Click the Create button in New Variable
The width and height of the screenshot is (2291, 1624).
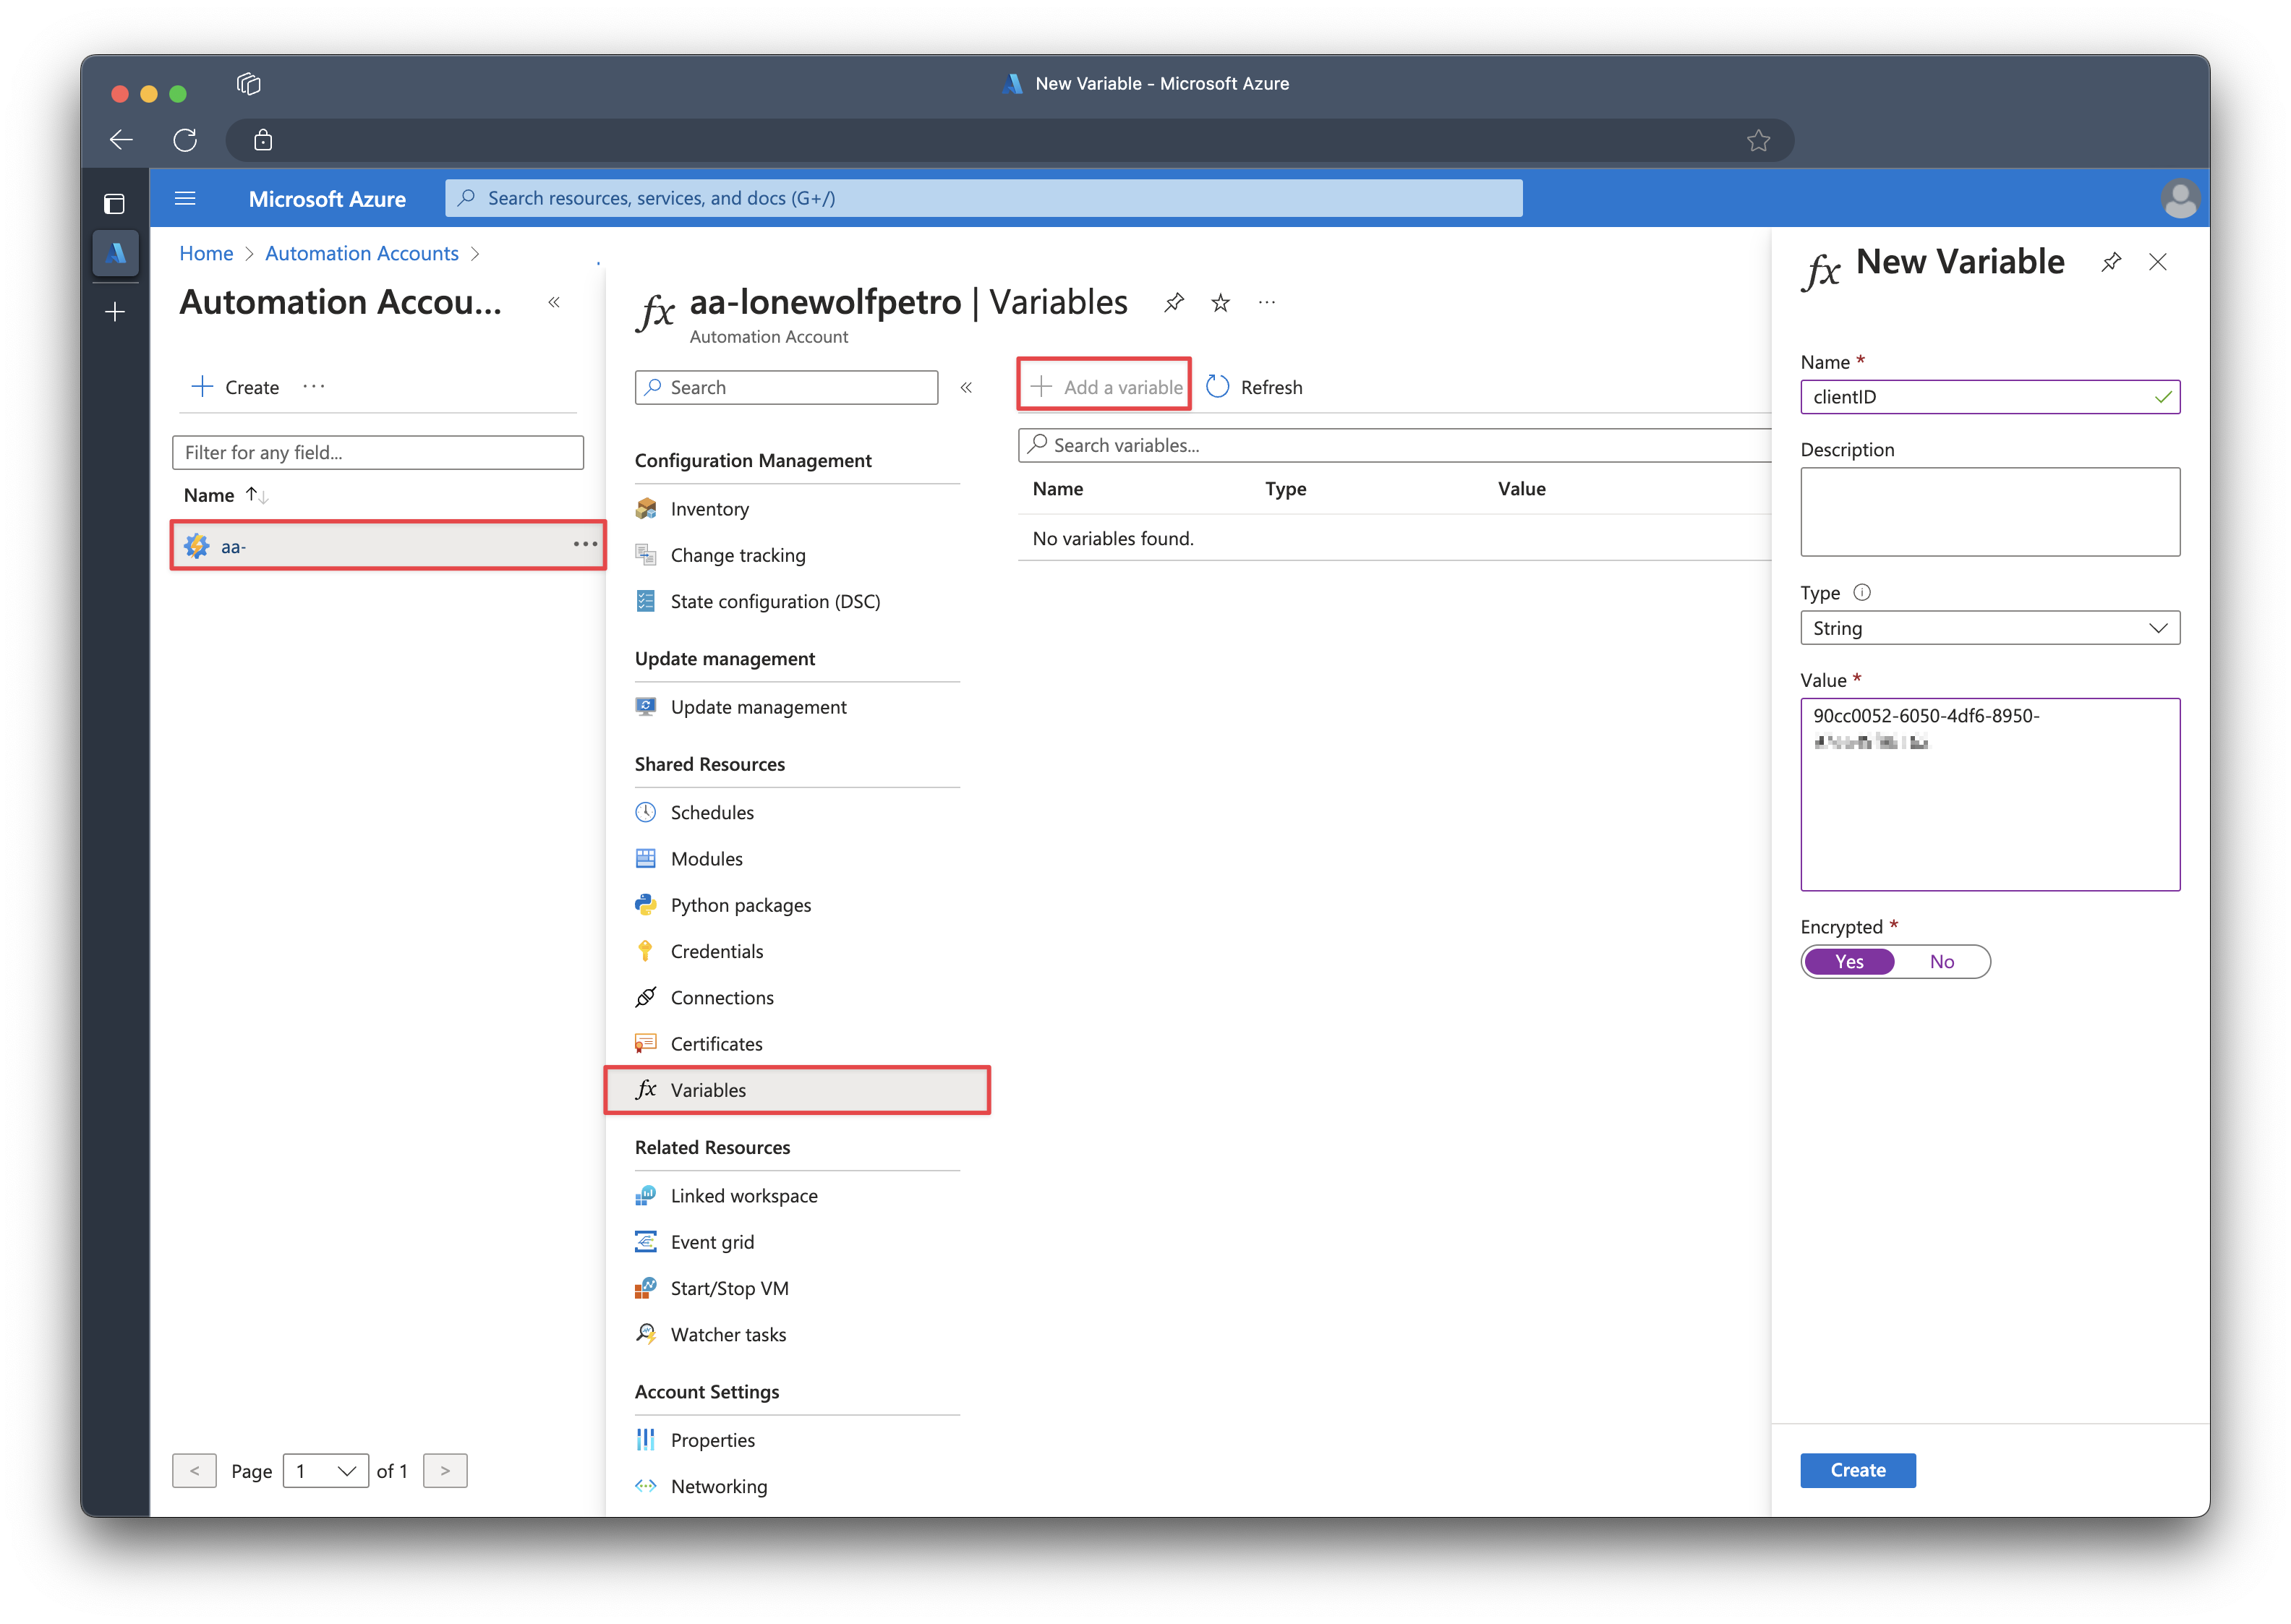(1857, 1469)
